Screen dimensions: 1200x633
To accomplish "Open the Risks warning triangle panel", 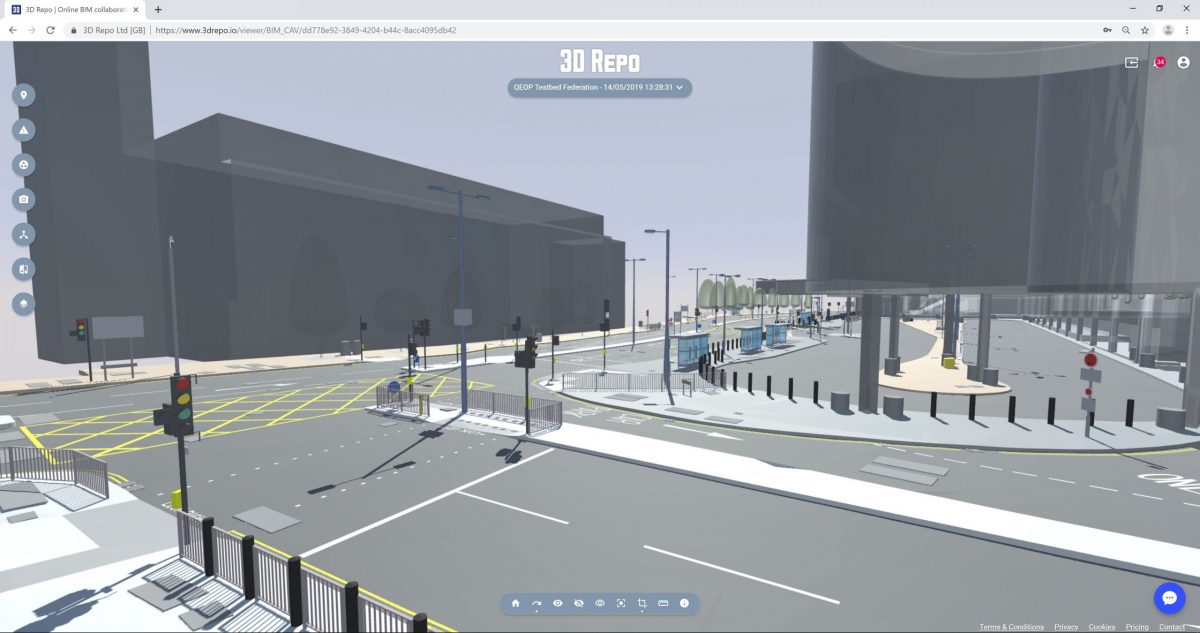I will pyautogui.click(x=24, y=130).
